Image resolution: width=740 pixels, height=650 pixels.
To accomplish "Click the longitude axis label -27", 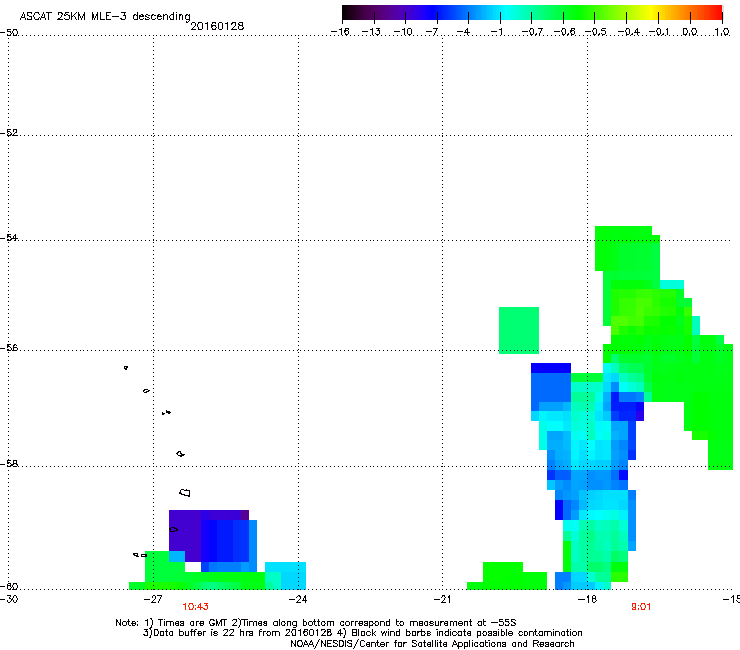I will tap(153, 599).
